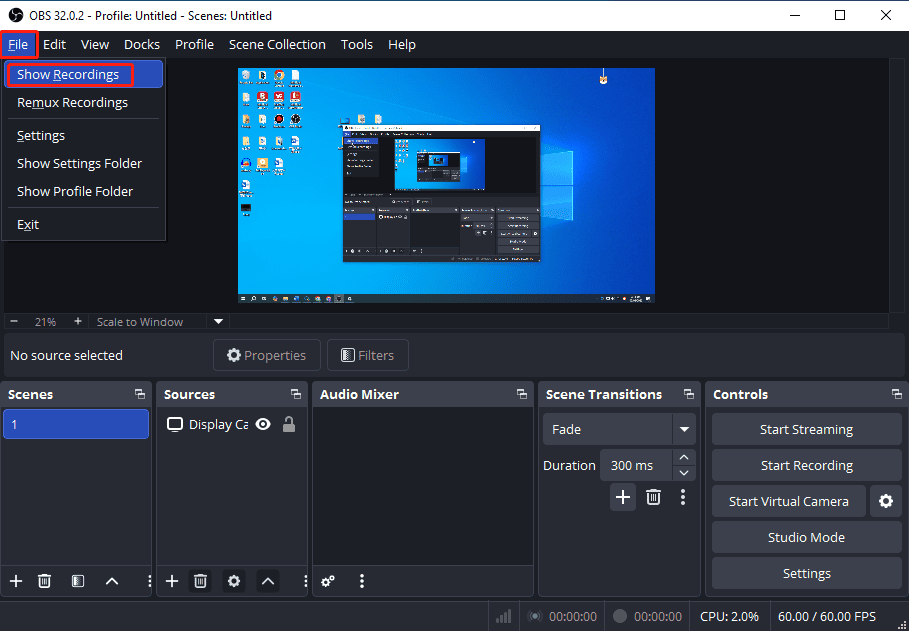
Task: Open virtual camera settings gear icon
Action: pos(886,501)
